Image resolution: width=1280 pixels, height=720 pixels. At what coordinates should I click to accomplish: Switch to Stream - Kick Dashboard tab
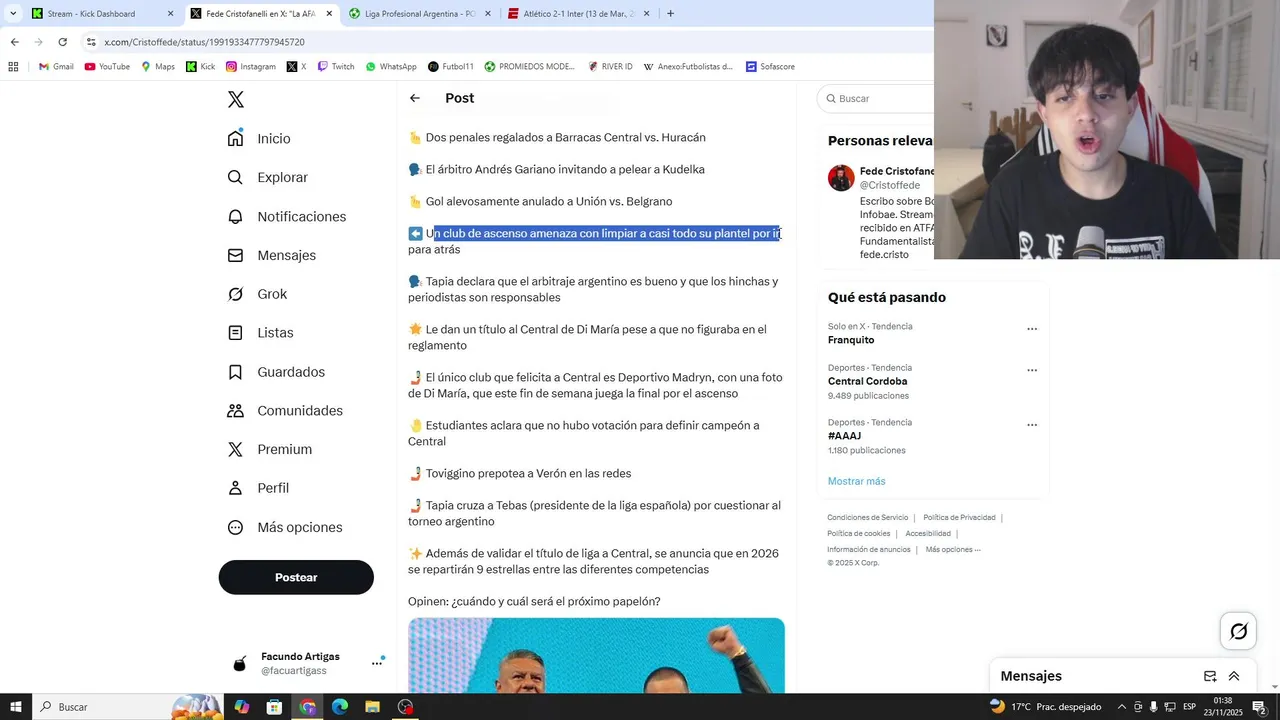point(100,14)
